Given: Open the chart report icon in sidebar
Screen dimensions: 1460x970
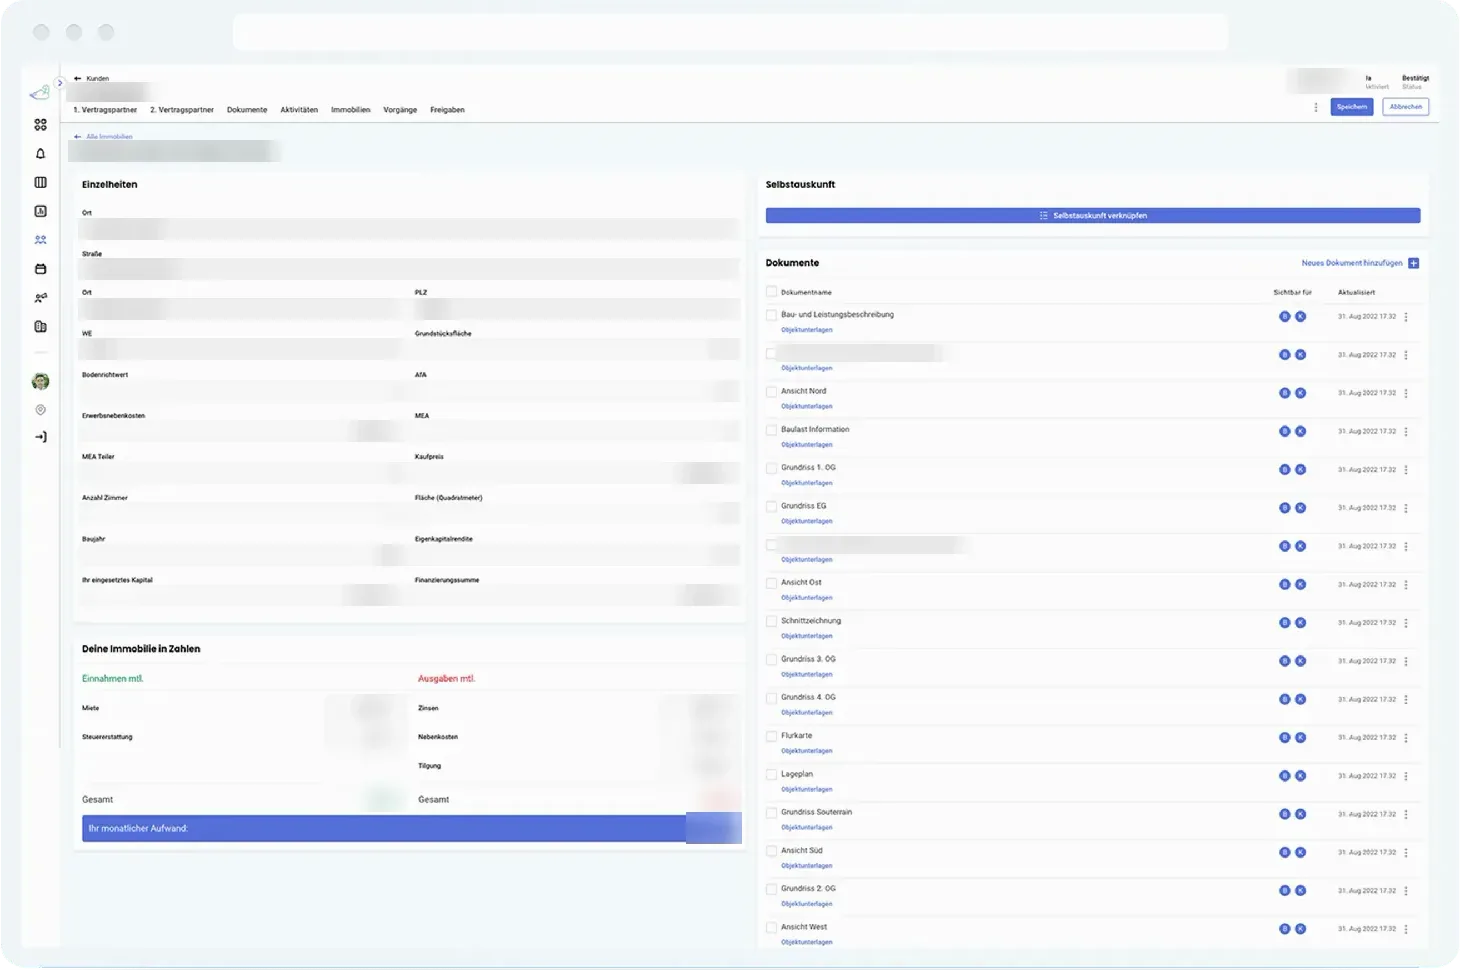Looking at the screenshot, I should pos(40,211).
